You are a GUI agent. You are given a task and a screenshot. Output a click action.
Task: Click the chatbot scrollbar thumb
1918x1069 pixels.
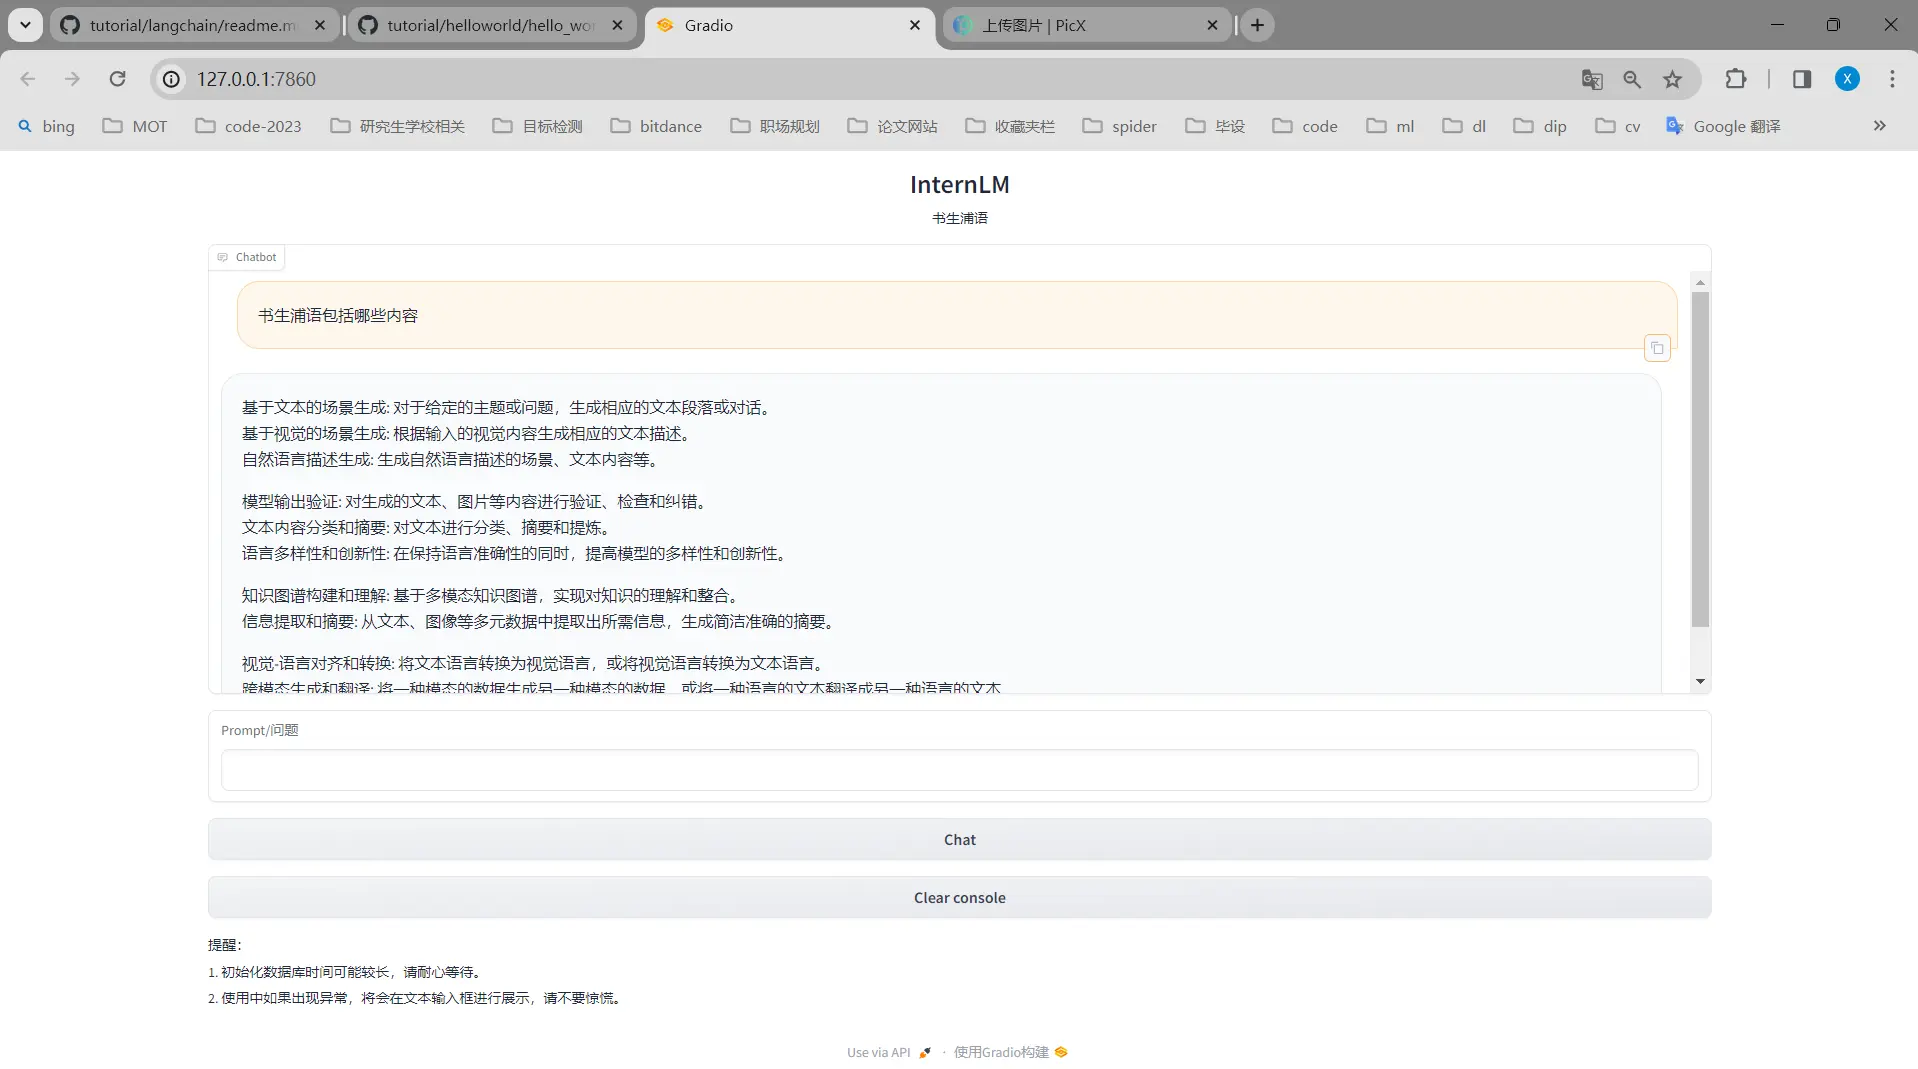pos(1700,460)
